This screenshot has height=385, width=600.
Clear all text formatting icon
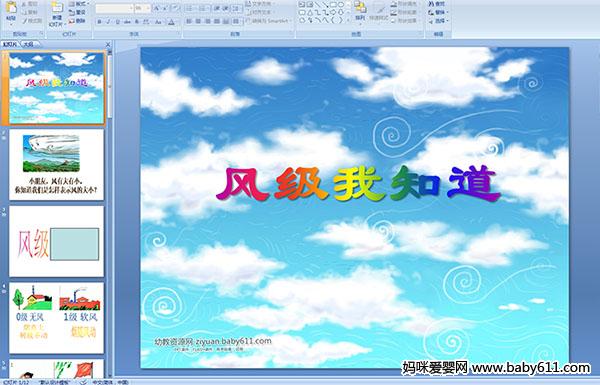175,8
